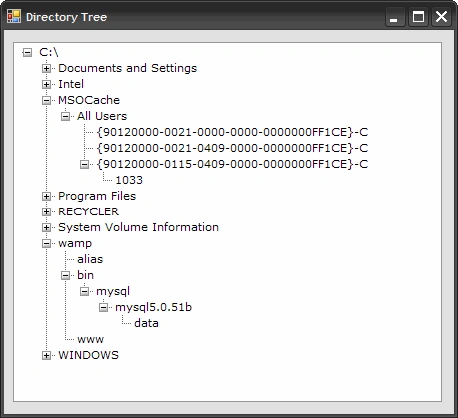Image resolution: width=458 pixels, height=418 pixels.
Task: Collapse the mysql folder node
Action: pos(85,292)
